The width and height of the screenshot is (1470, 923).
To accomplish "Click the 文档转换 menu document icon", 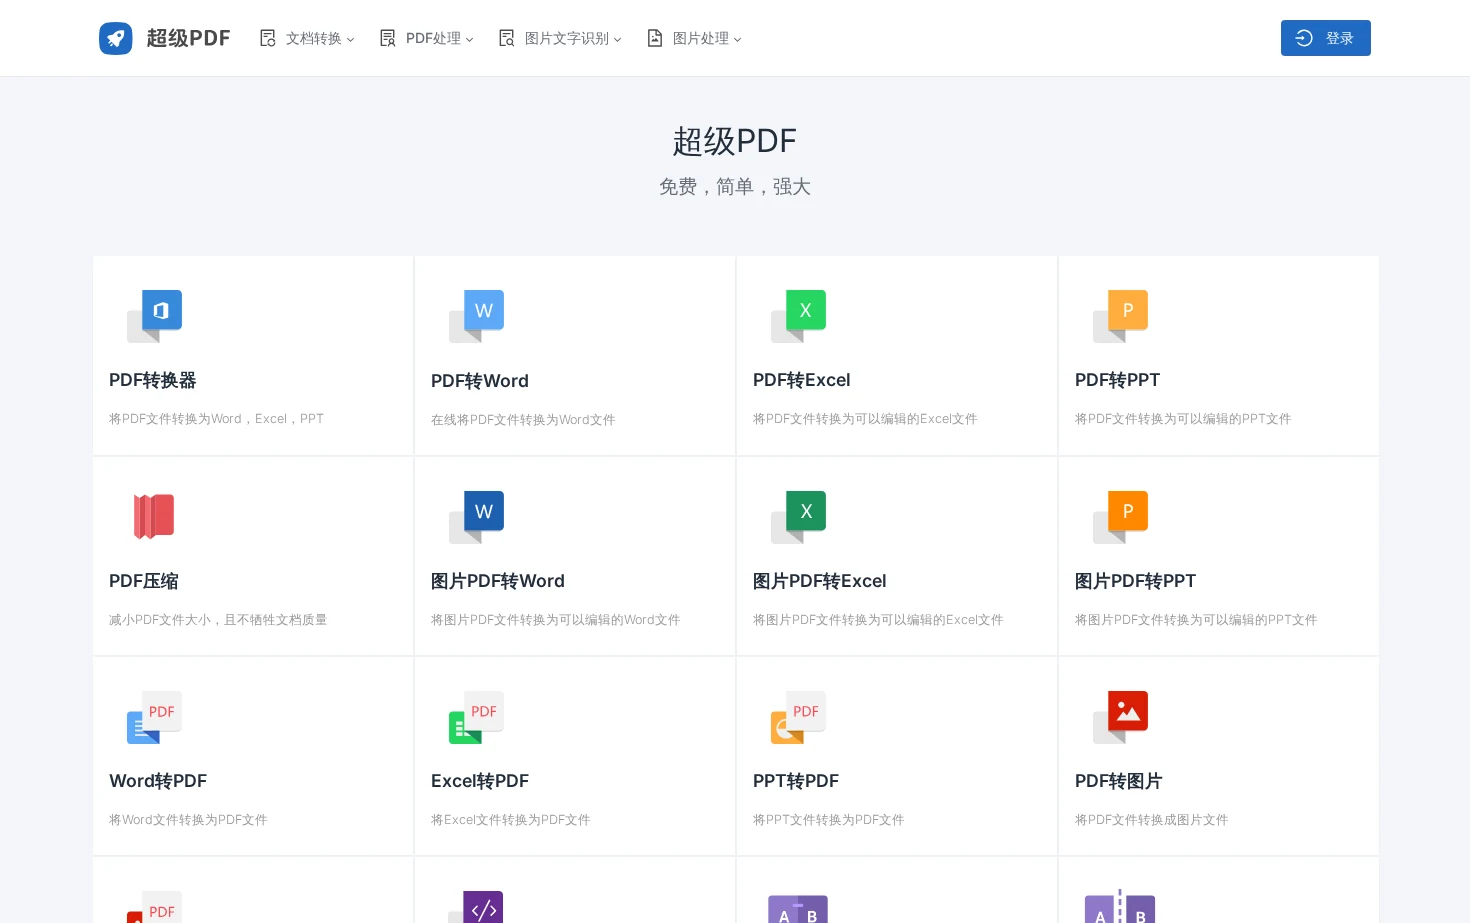I will tap(268, 38).
